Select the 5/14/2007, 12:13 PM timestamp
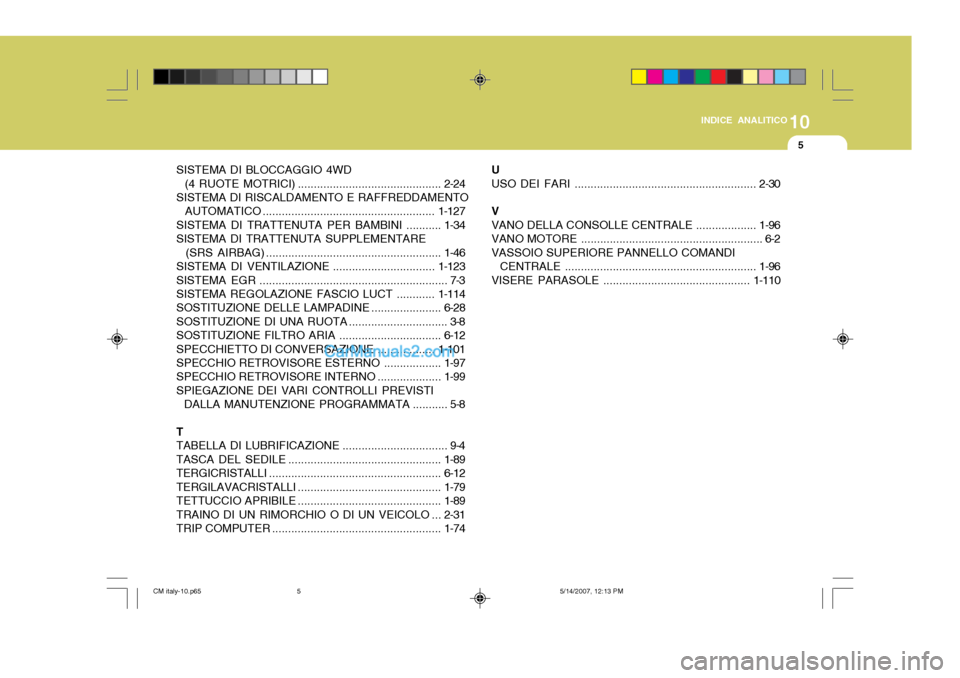The image size is (960, 678). click(x=591, y=591)
